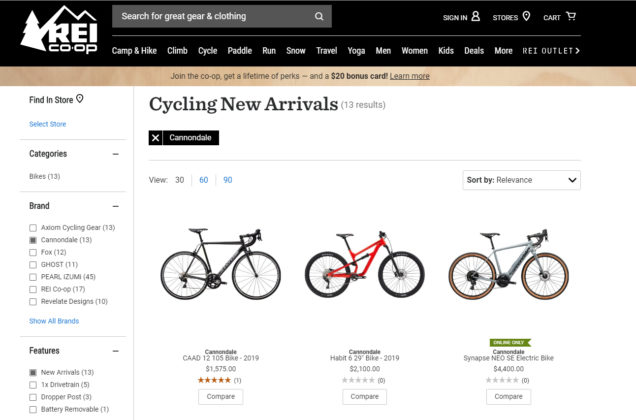The height and width of the screenshot is (420, 636).
Task: Click Compare under Habit 6 bike
Action: pyautogui.click(x=364, y=396)
